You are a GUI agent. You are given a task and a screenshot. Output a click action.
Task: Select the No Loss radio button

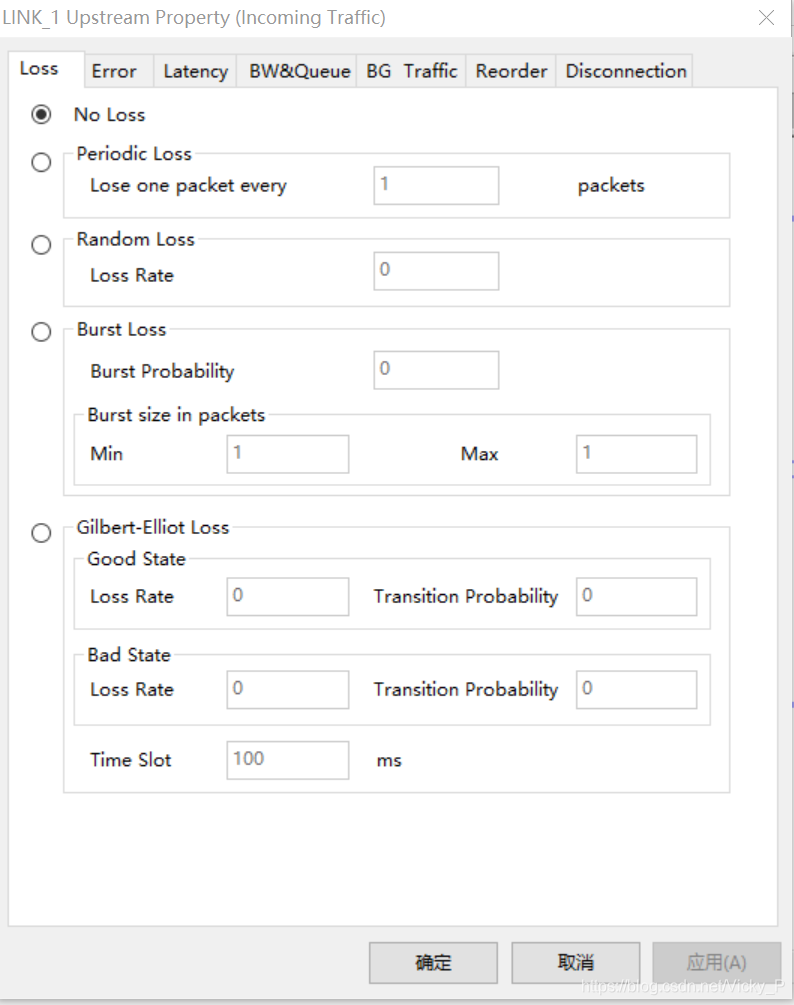41,114
